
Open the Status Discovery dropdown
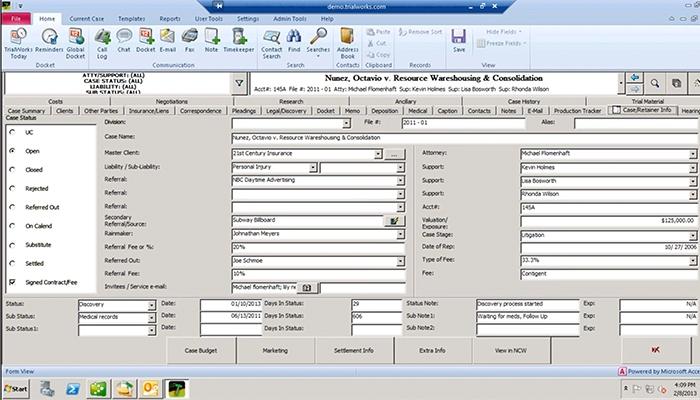point(152,305)
